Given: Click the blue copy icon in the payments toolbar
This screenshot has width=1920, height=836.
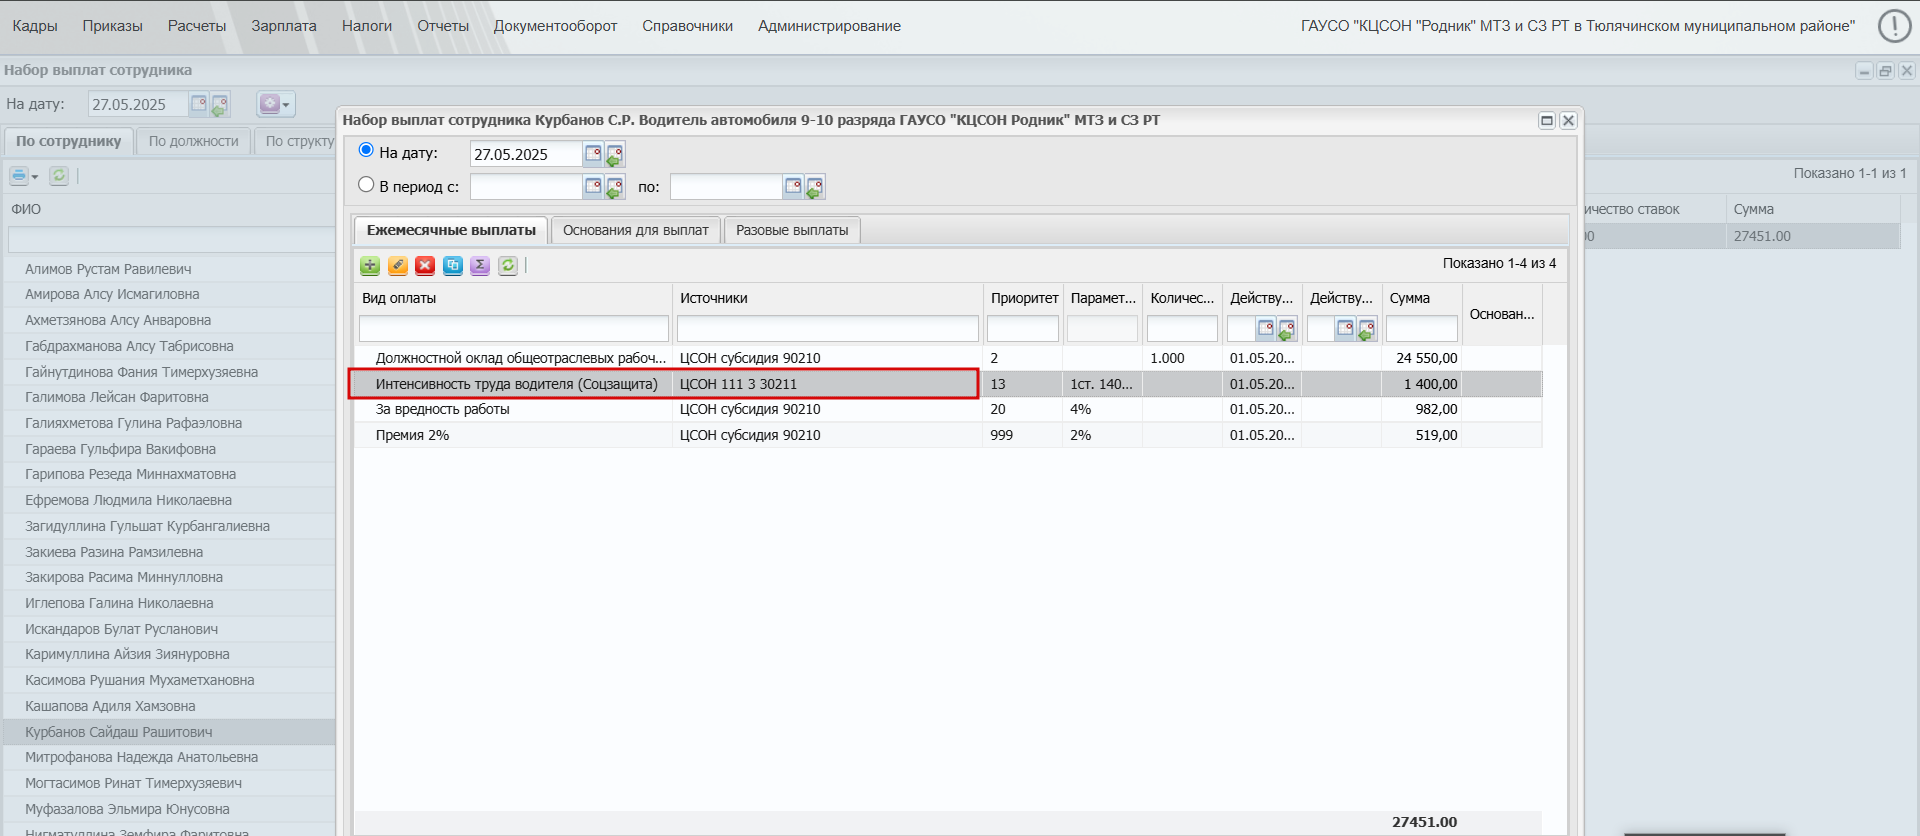Looking at the screenshot, I should pyautogui.click(x=453, y=265).
